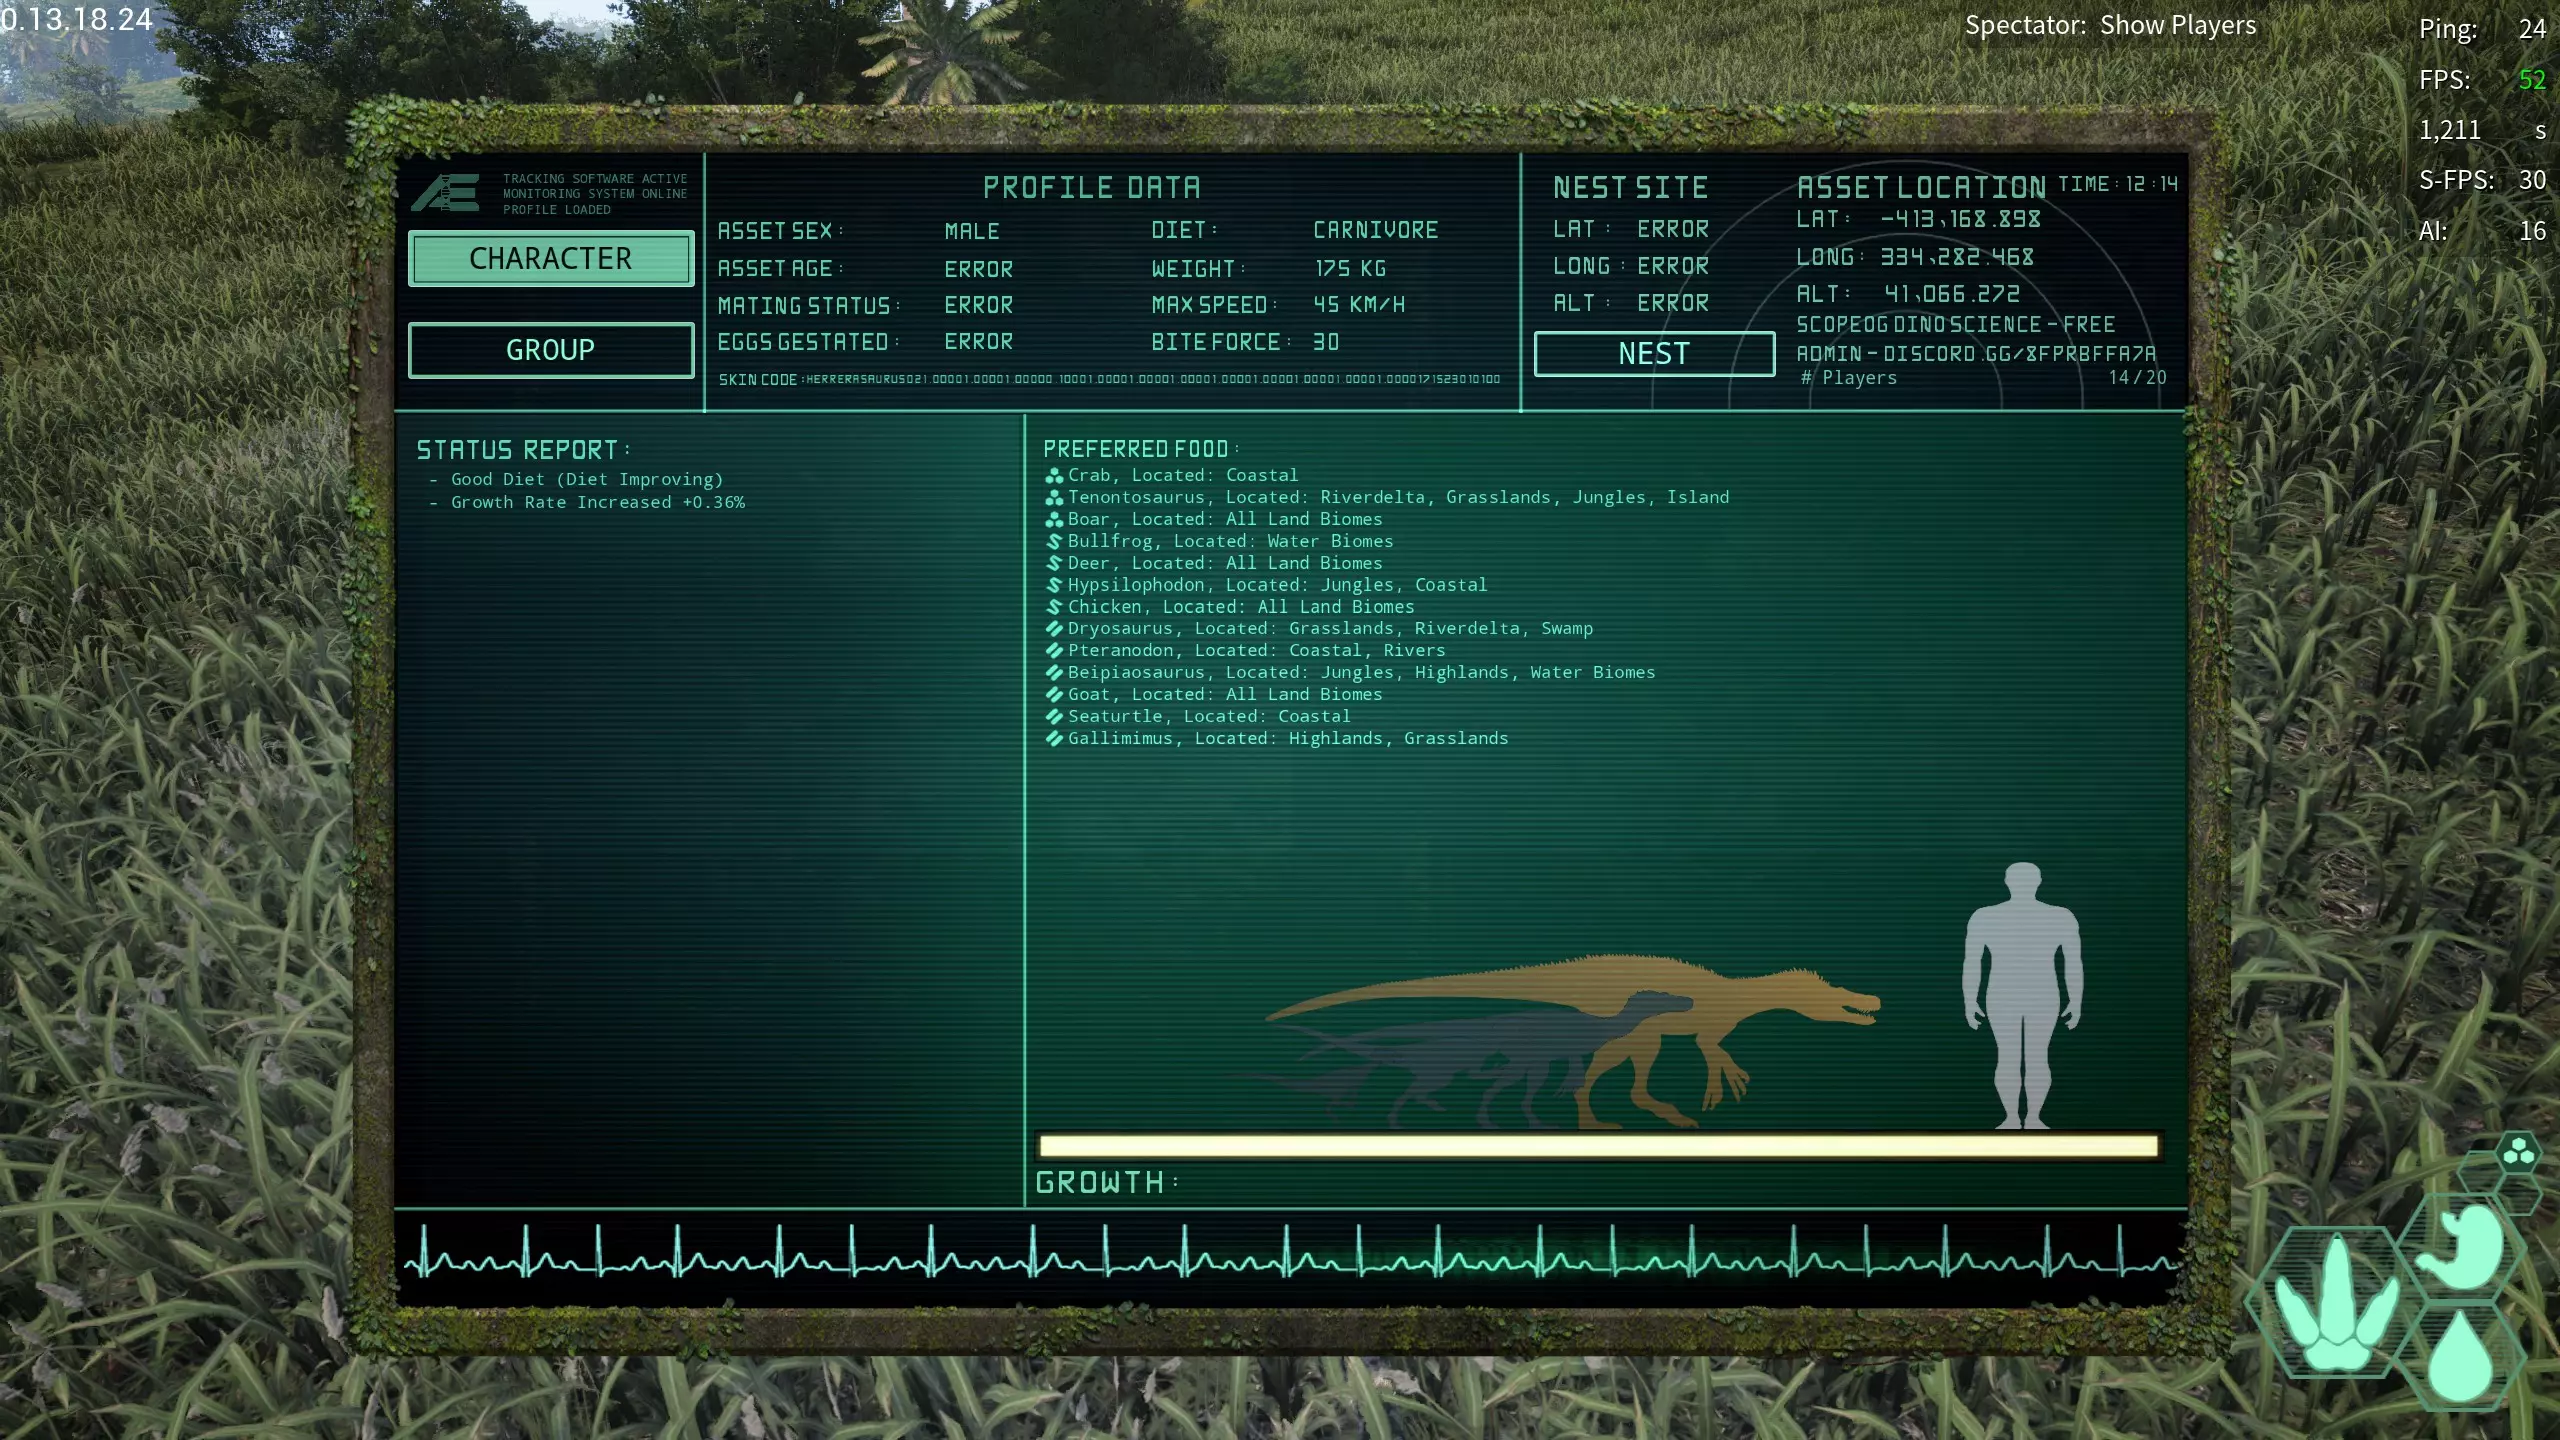Click the dinosaur footprint HUD icon
Viewport: 2560px width, 1440px height.
[2336, 1303]
